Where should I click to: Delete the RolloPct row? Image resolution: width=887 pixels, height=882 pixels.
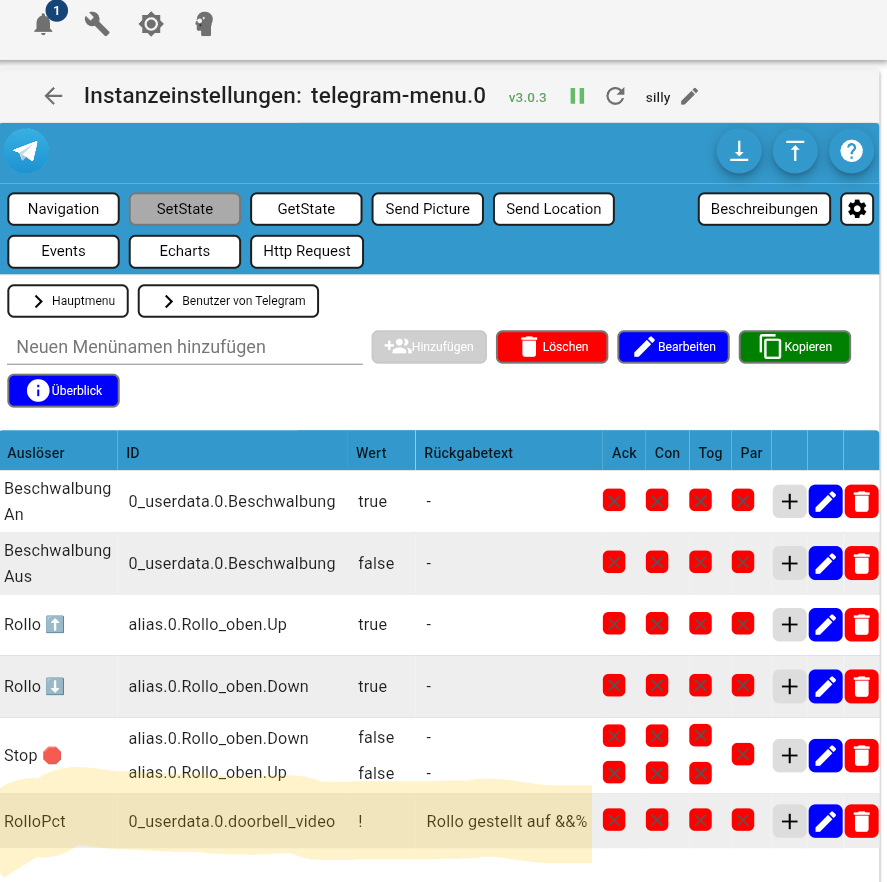pyautogui.click(x=861, y=821)
